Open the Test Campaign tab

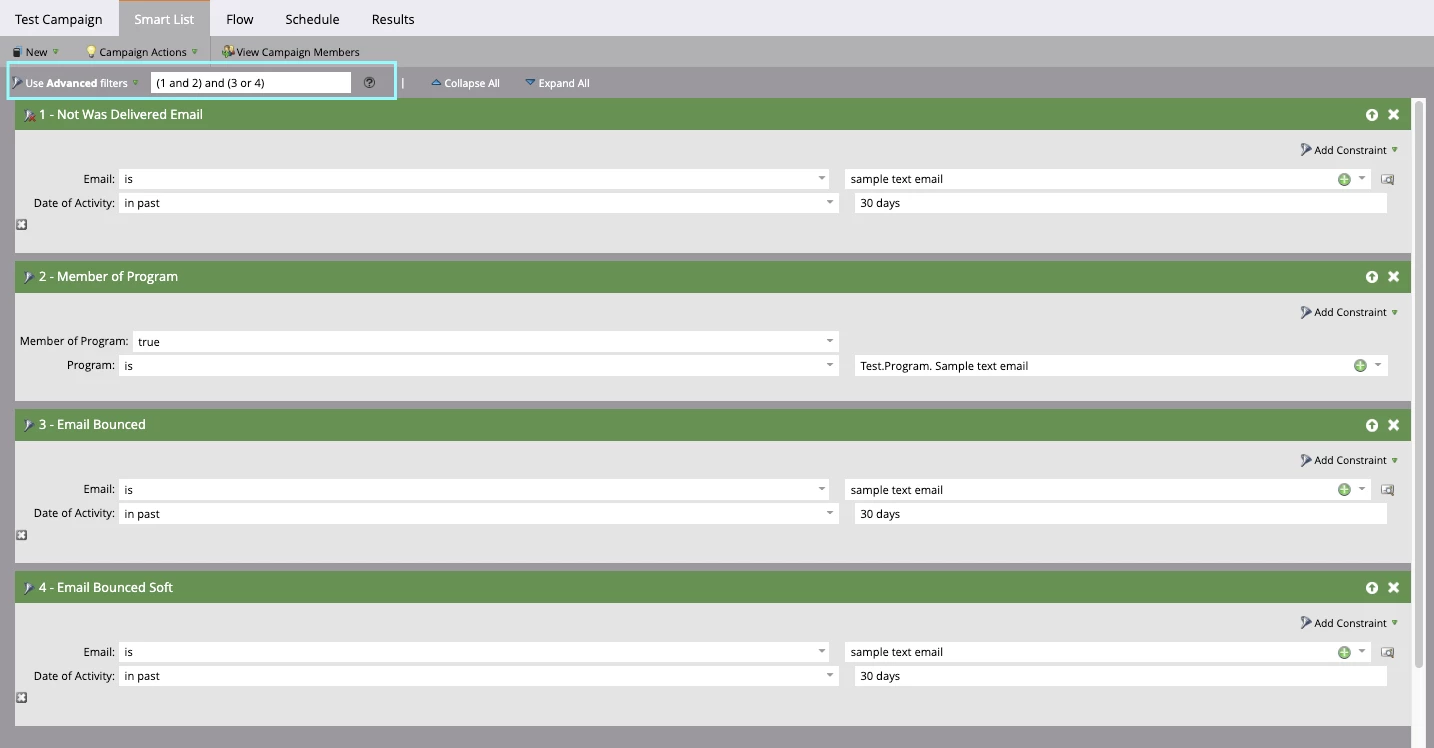click(59, 19)
